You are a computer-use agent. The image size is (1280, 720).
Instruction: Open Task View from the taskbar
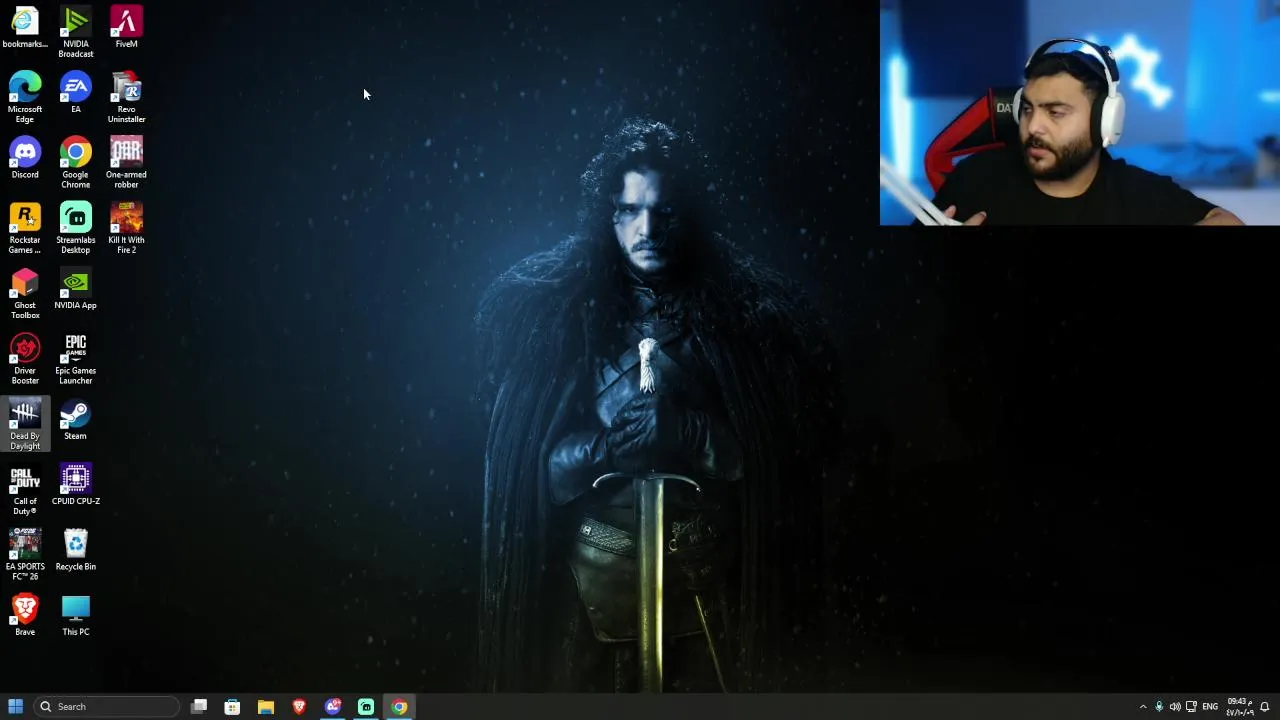(199, 707)
